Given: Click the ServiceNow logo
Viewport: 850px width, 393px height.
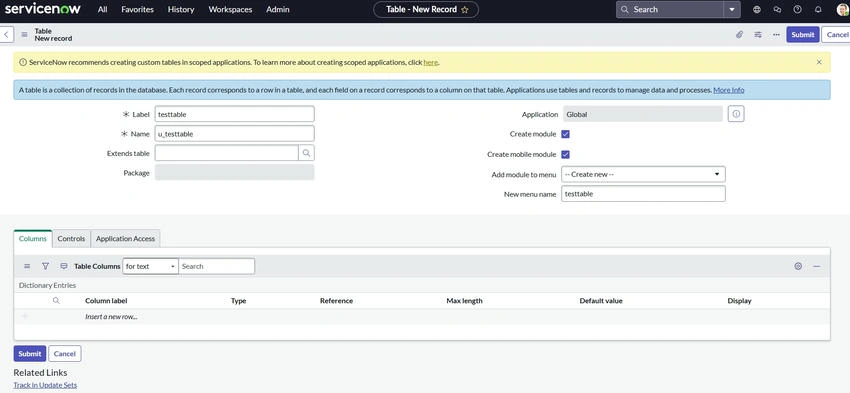Looking at the screenshot, I should (43, 9).
